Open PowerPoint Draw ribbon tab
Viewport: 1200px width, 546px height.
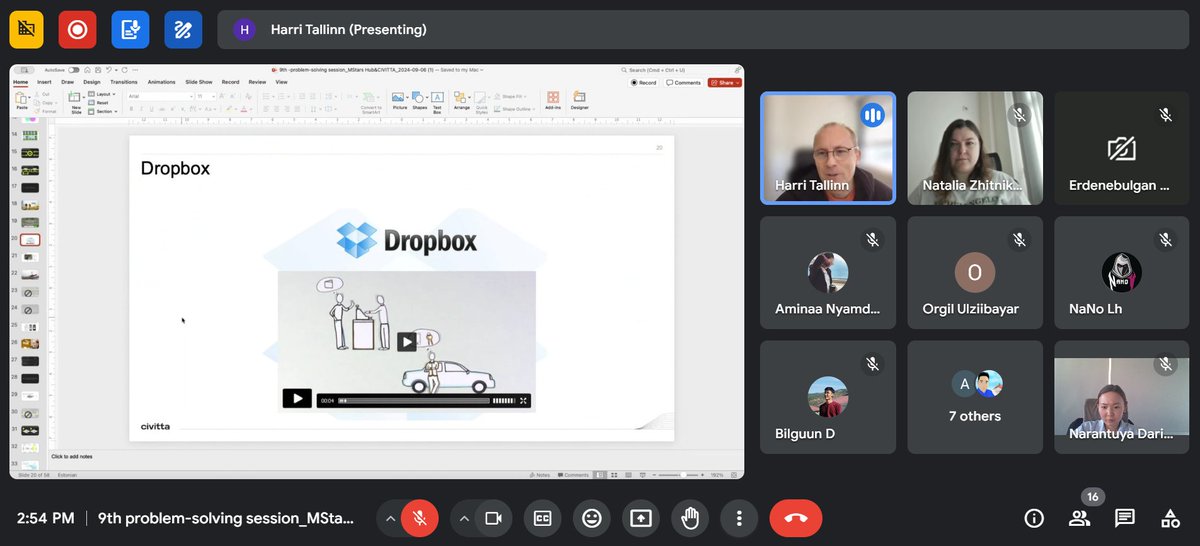[67, 82]
